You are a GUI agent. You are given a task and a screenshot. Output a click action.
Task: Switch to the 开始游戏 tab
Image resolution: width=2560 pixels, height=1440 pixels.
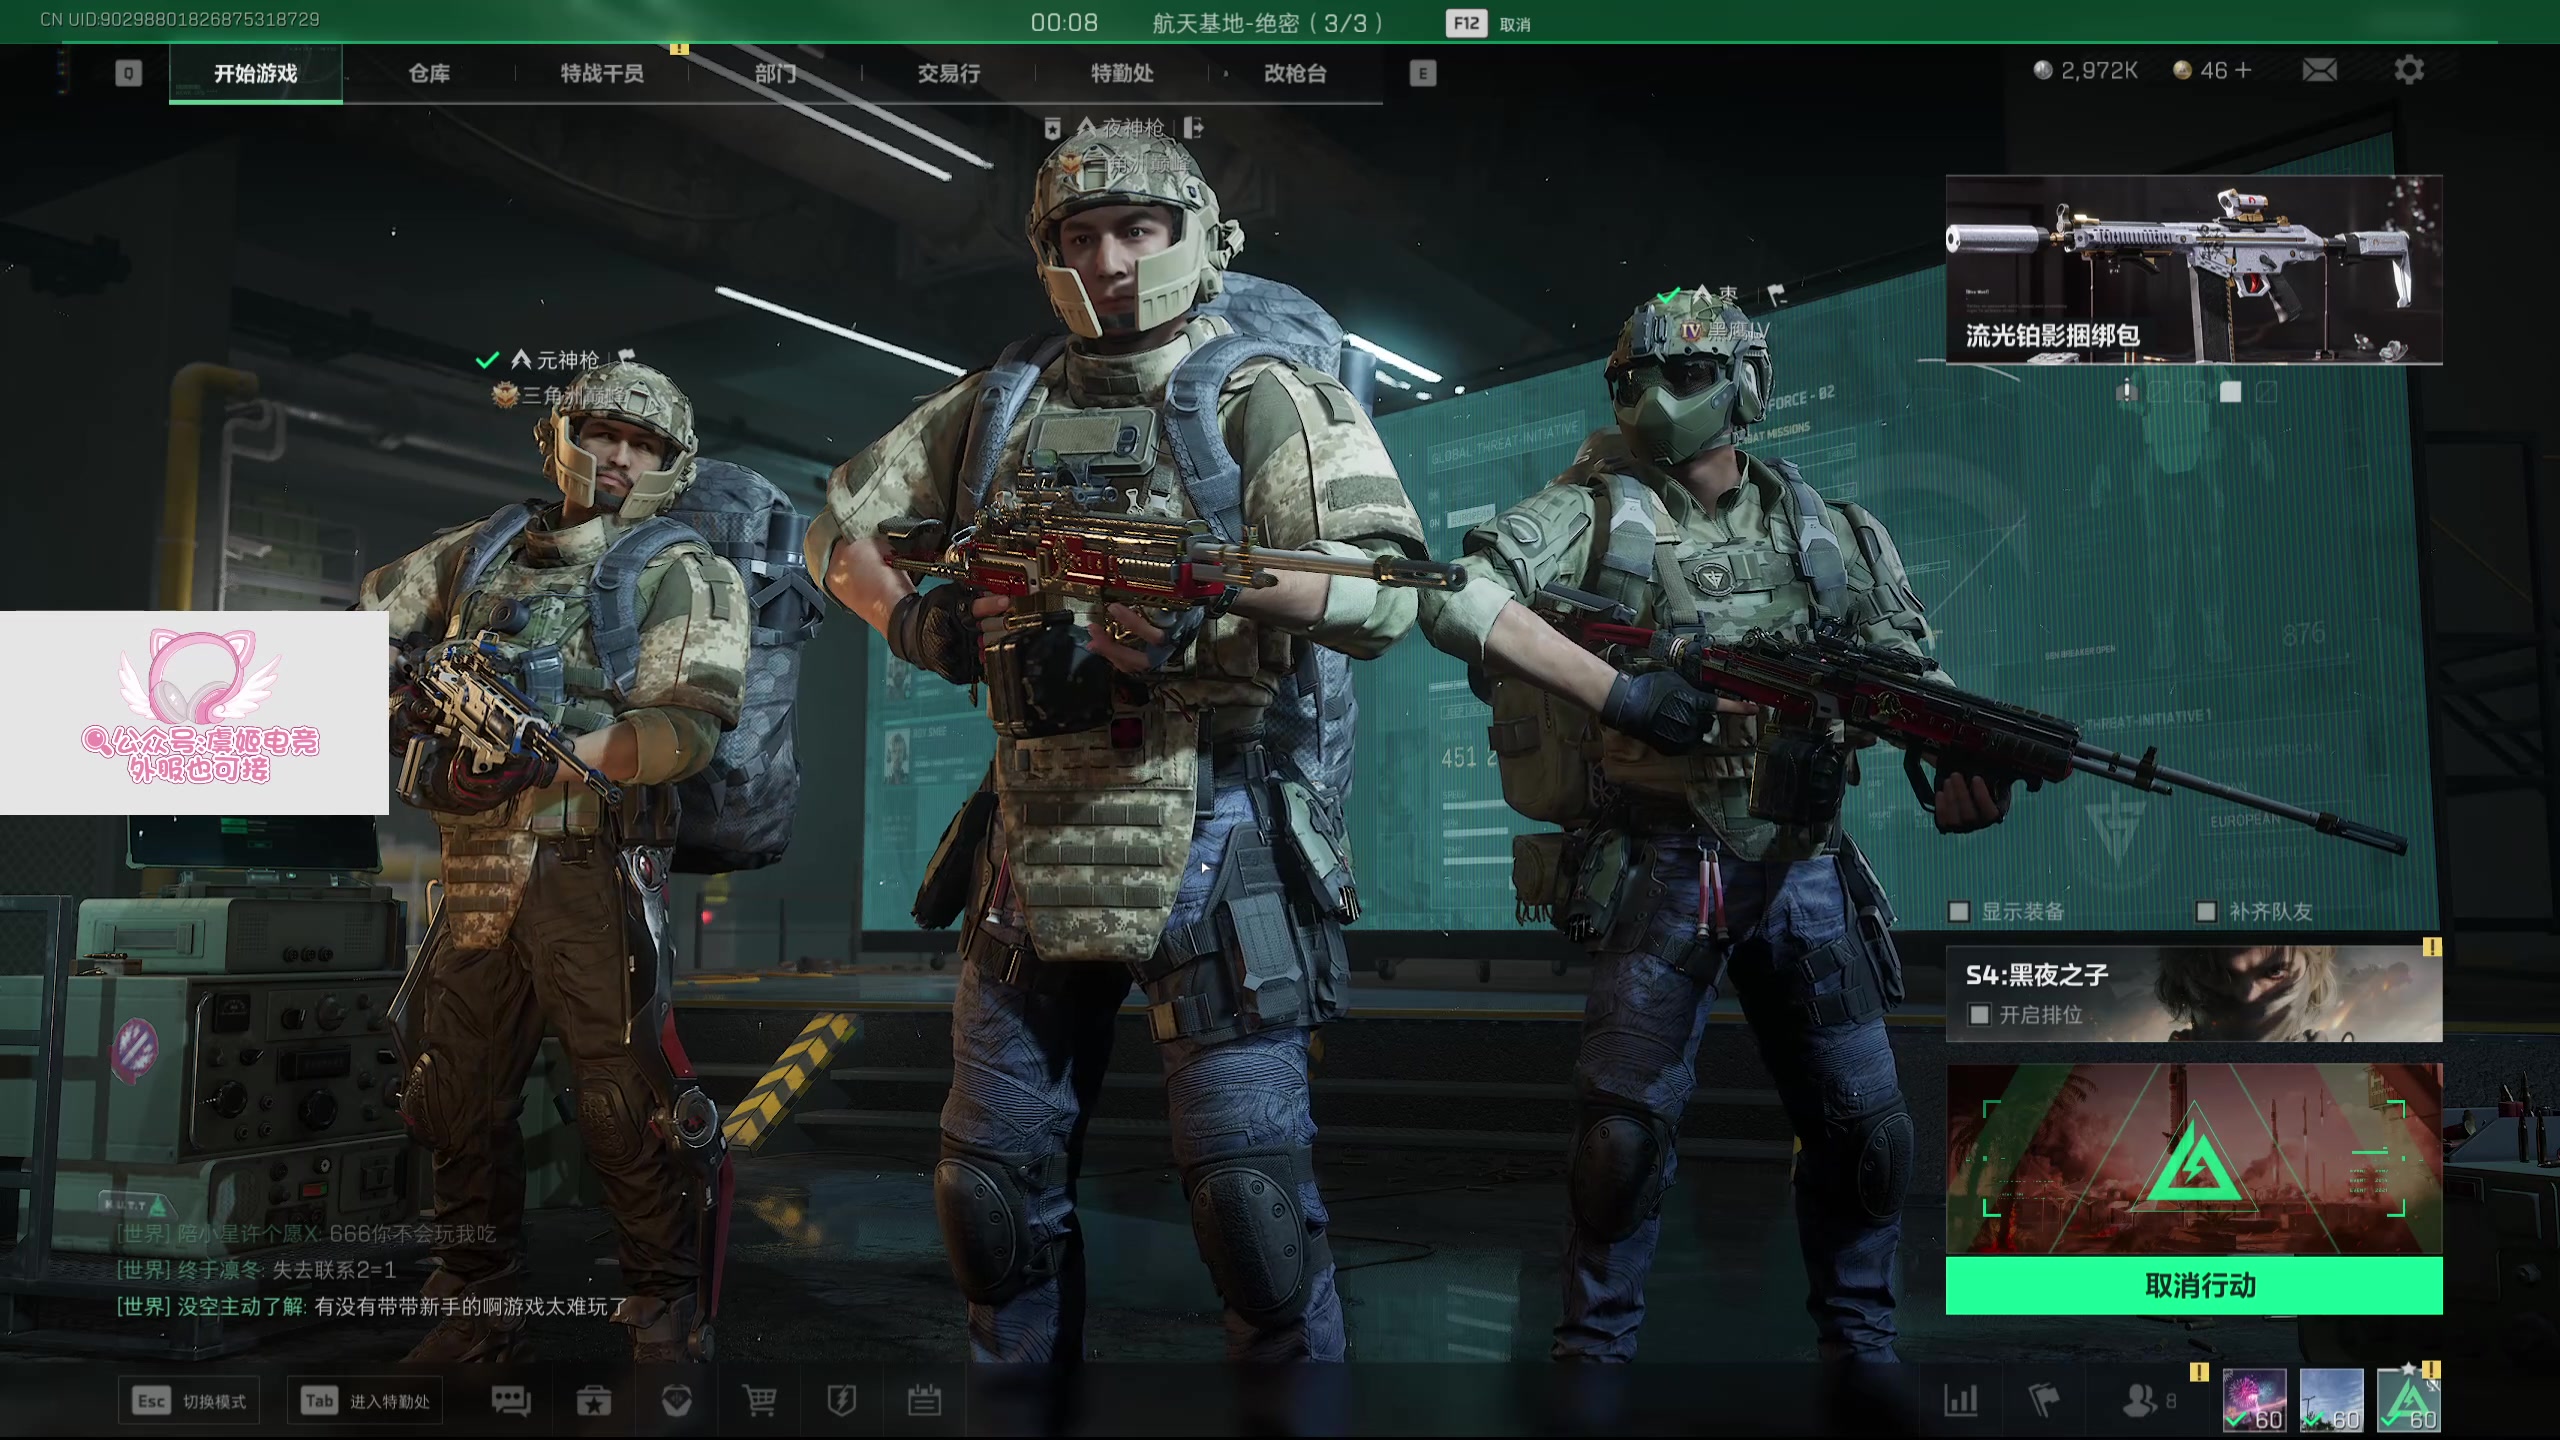point(256,73)
